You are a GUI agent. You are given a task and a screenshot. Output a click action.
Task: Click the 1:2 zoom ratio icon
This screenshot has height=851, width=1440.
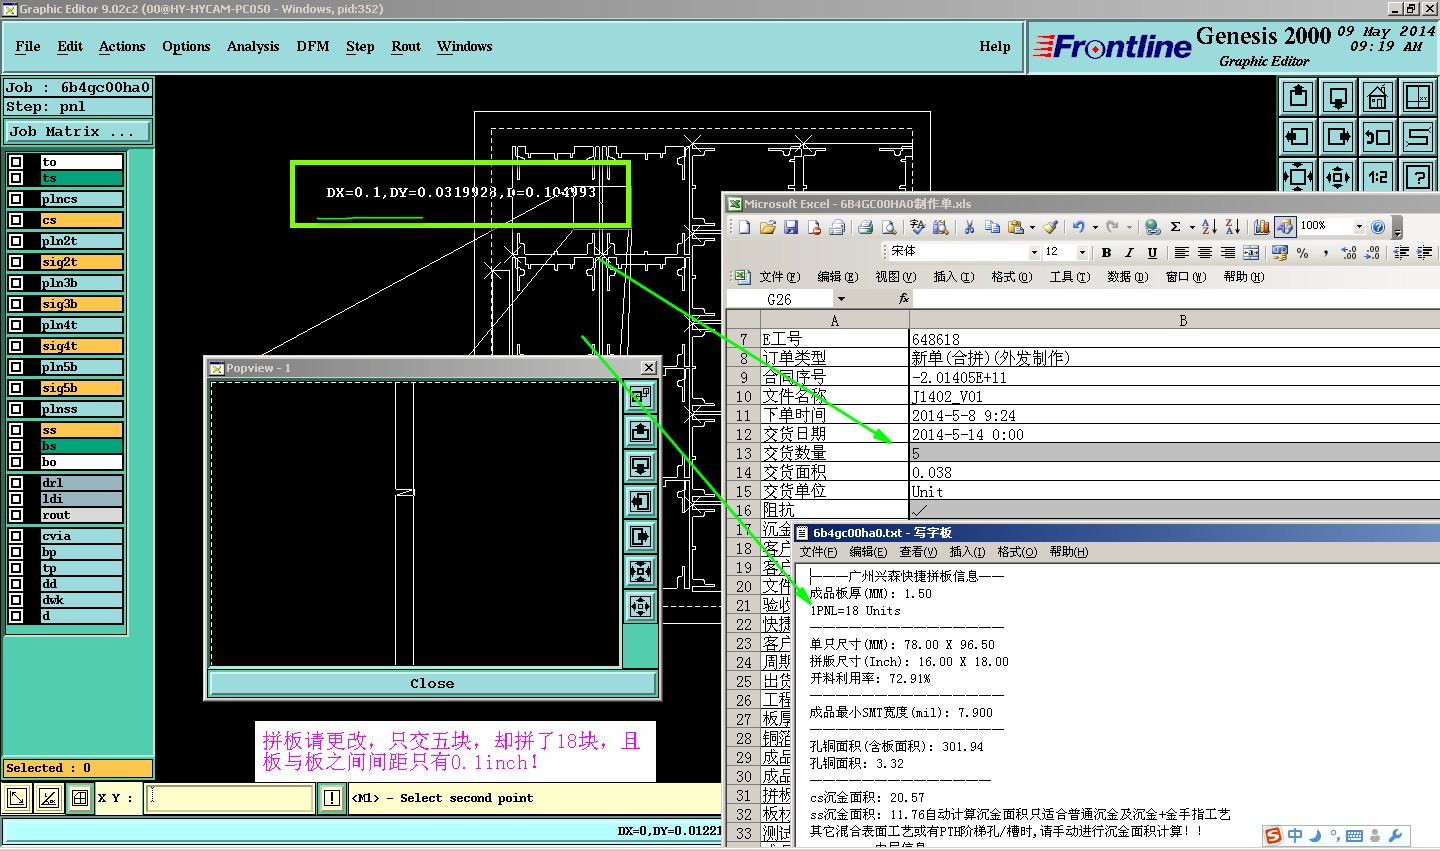click(x=1378, y=177)
